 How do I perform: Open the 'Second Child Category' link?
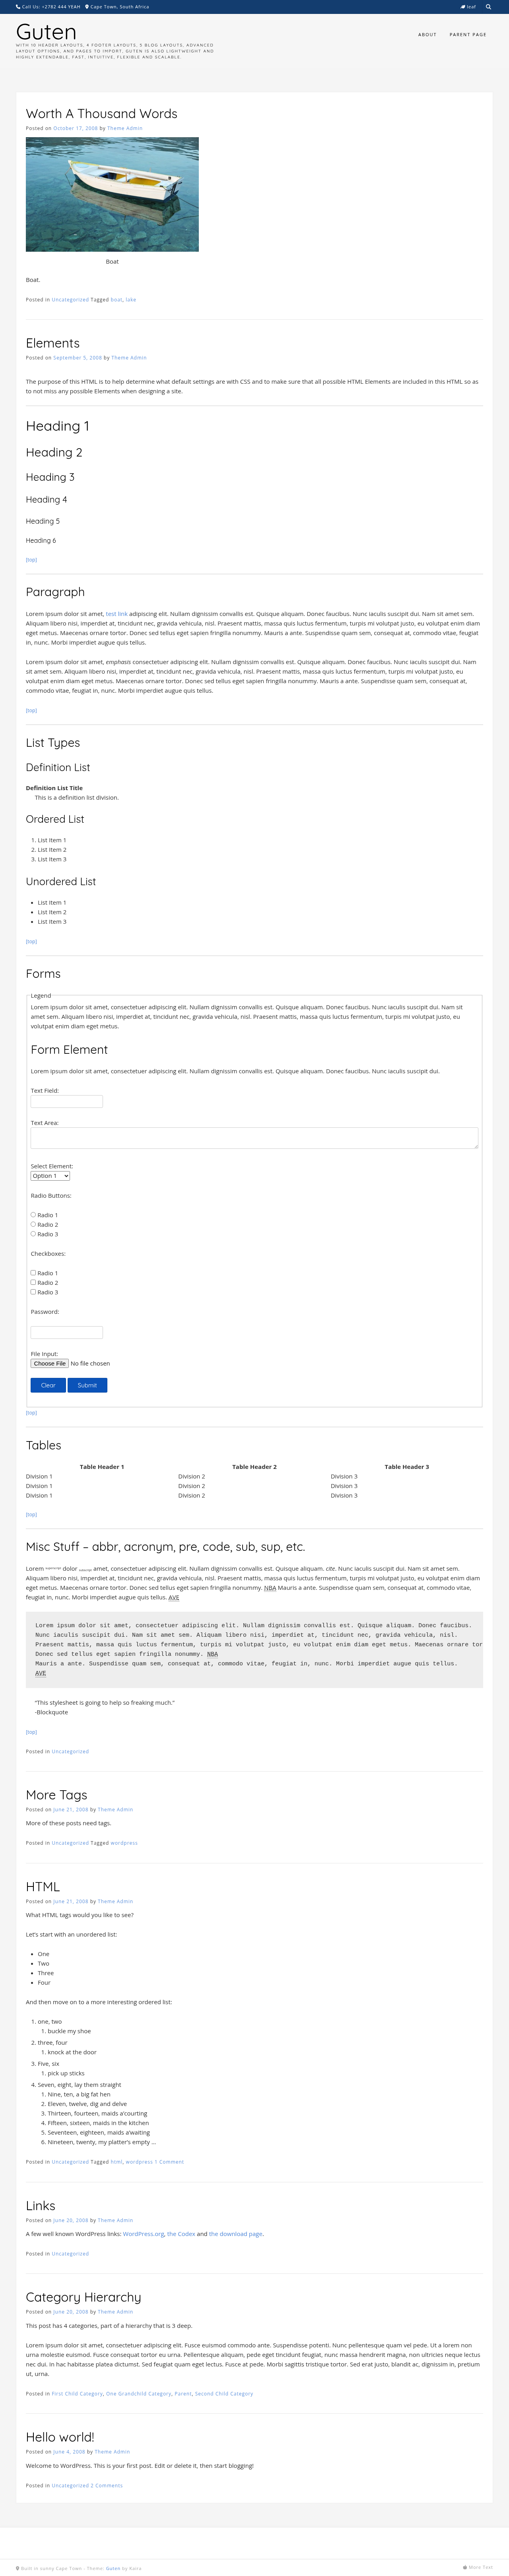coord(224,2394)
